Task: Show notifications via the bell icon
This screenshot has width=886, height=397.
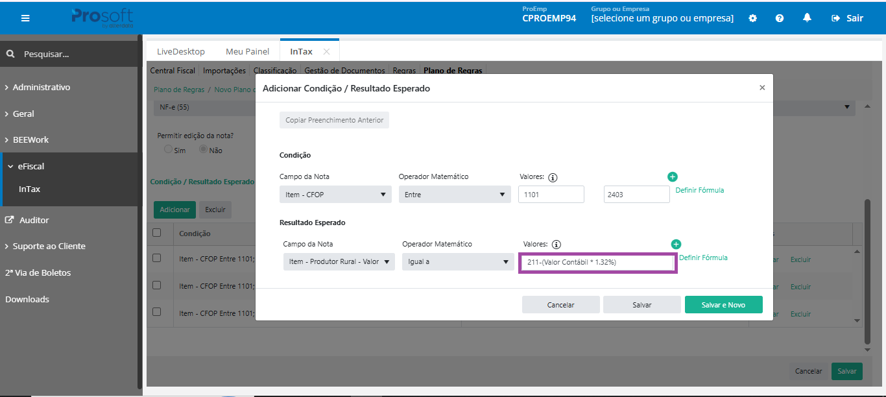Action: 807,18
